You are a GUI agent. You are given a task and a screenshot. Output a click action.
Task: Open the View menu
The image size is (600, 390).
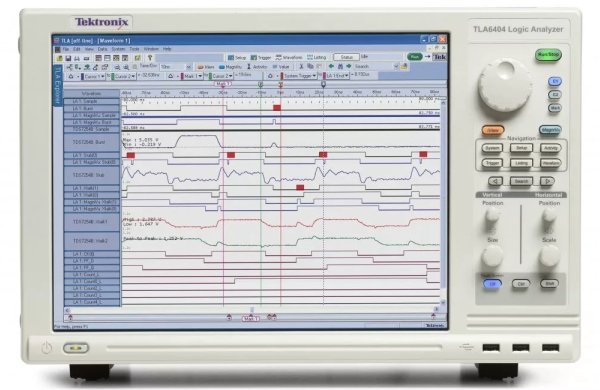pyautogui.click(x=89, y=49)
